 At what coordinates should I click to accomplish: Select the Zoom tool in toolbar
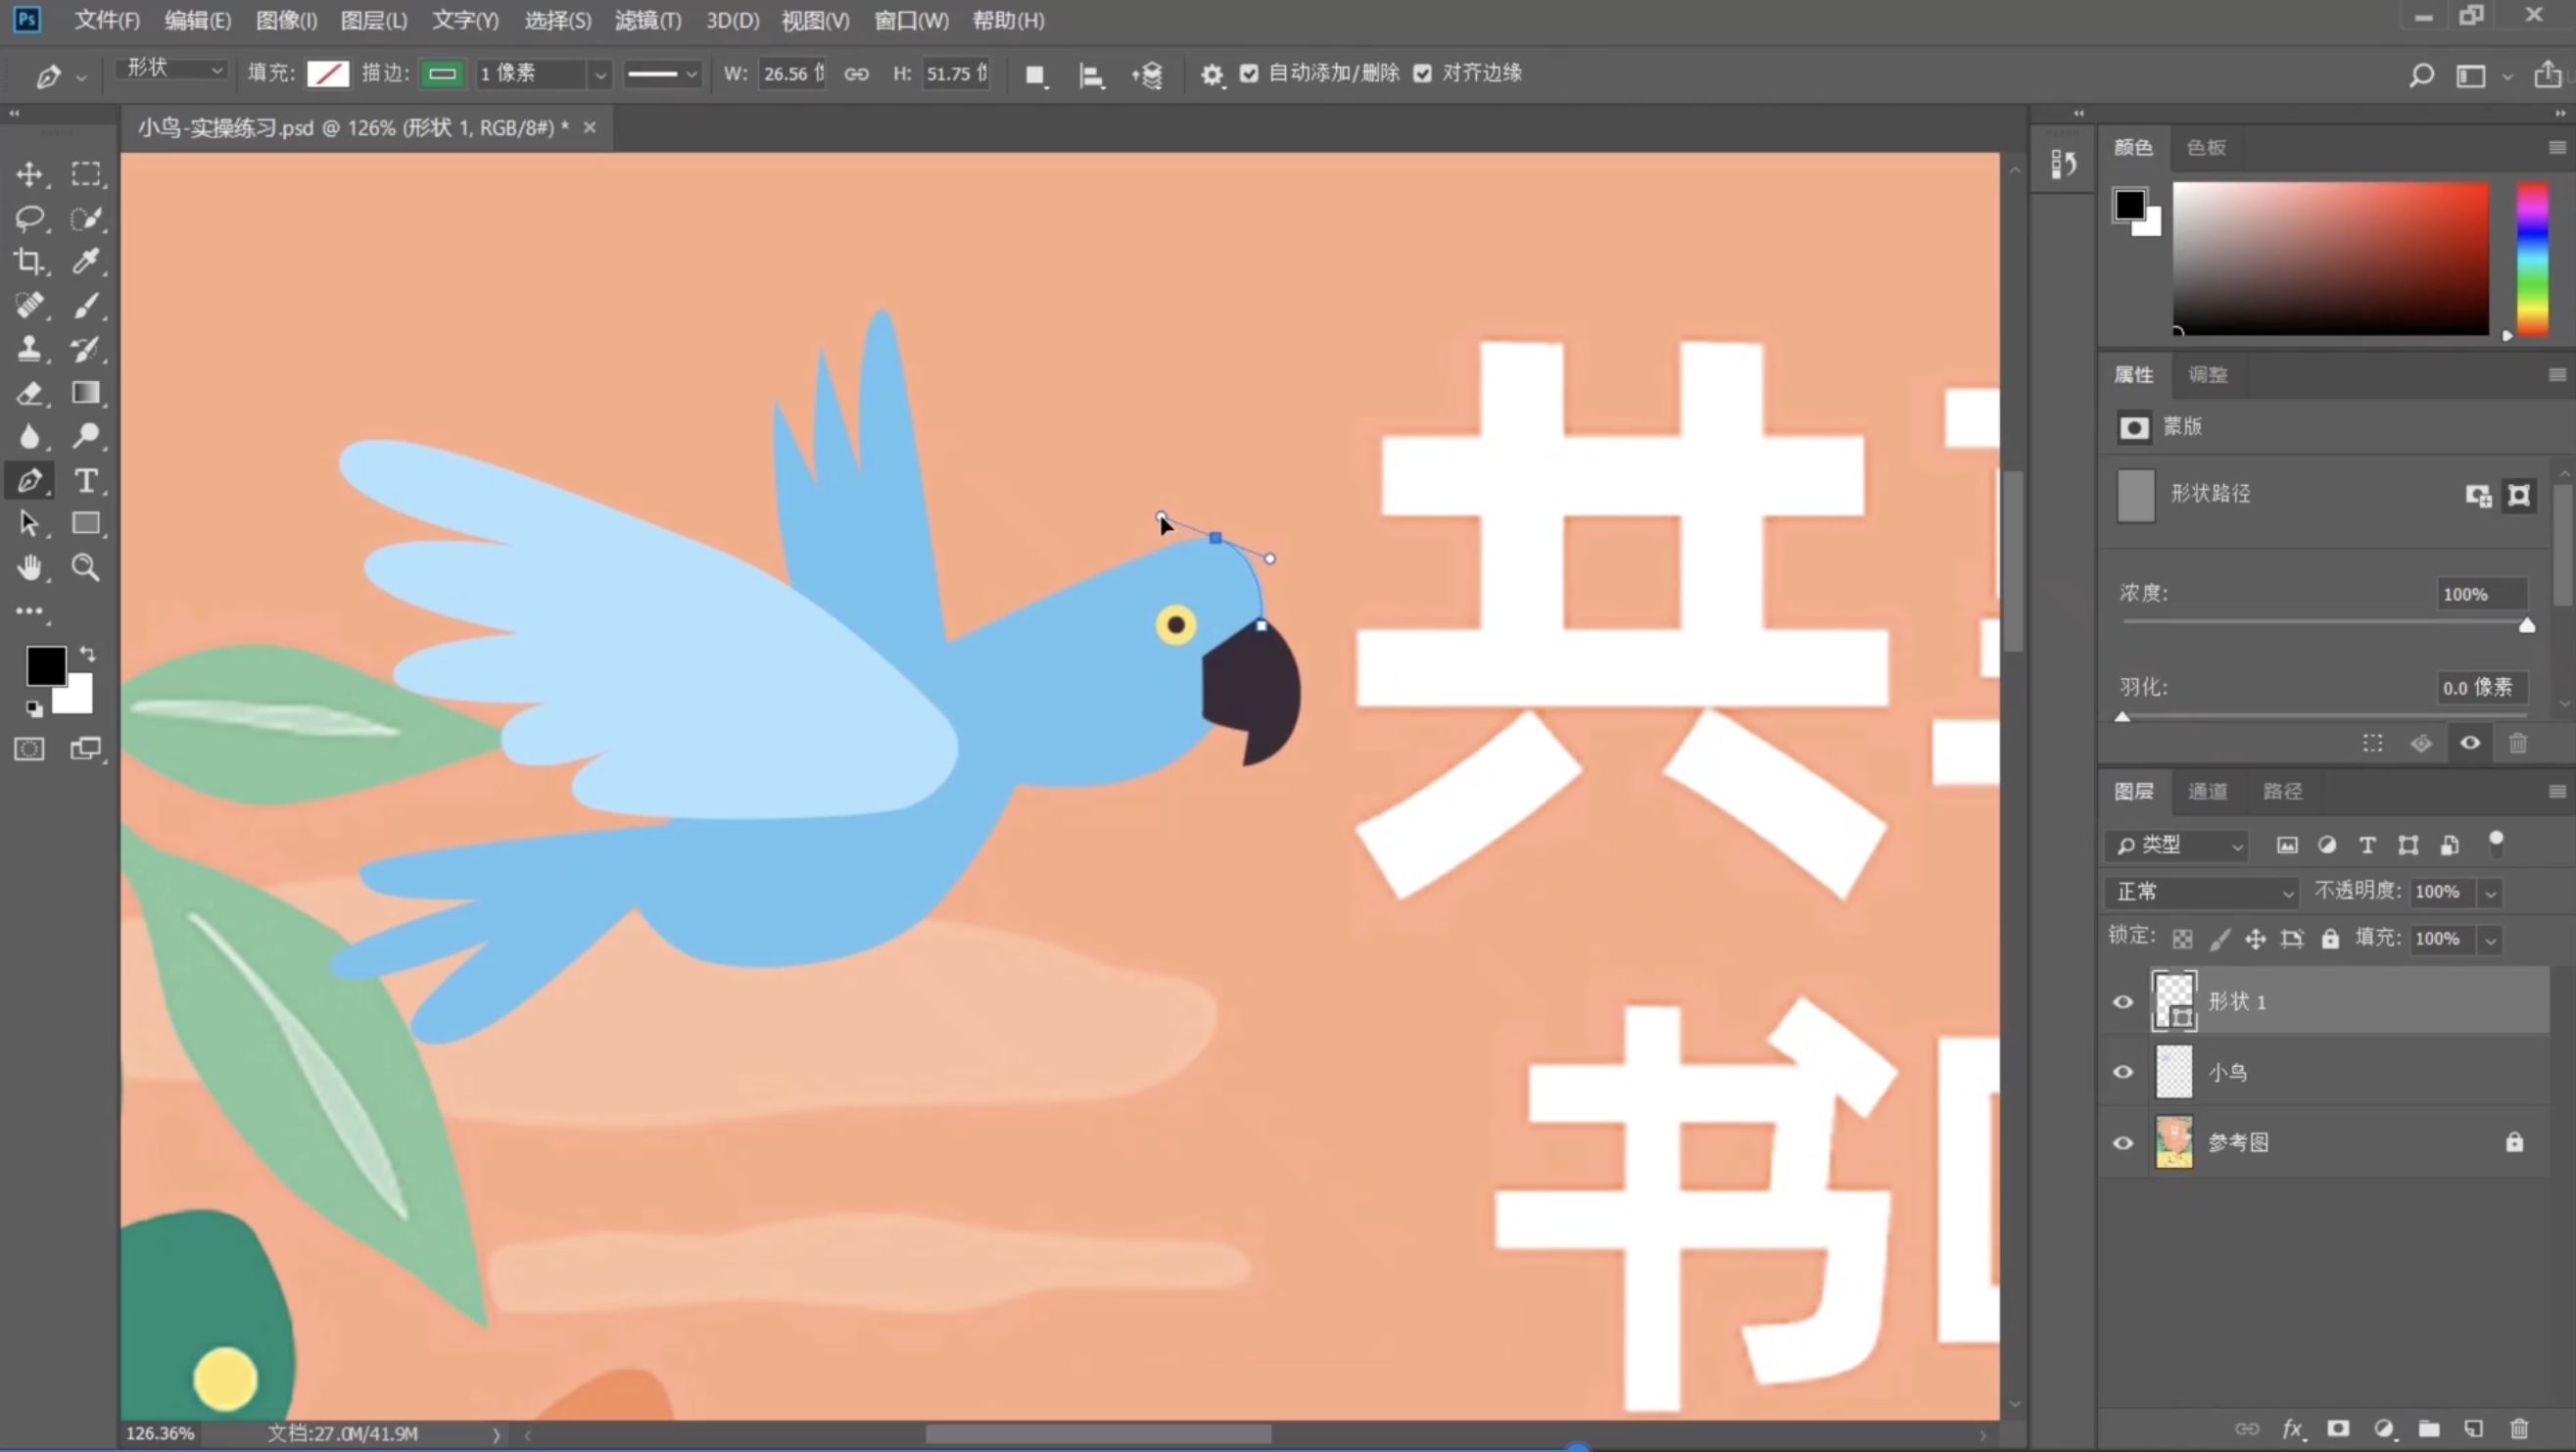click(x=86, y=568)
